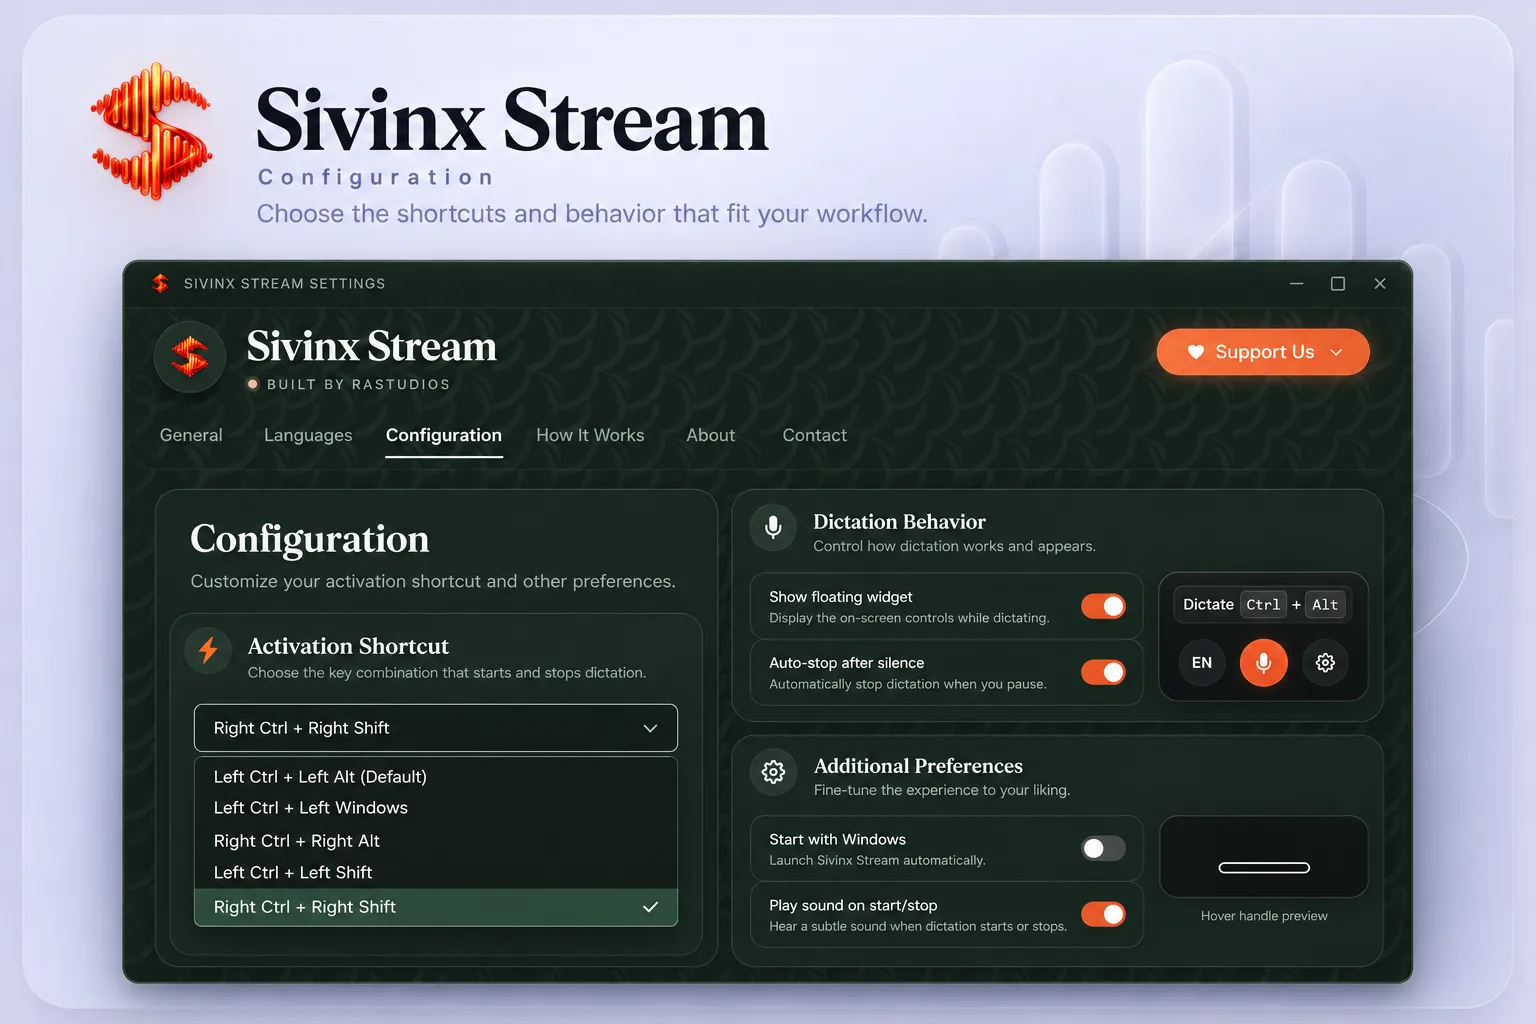
Task: Click the Additional Preferences gear icon
Action: (x=773, y=771)
